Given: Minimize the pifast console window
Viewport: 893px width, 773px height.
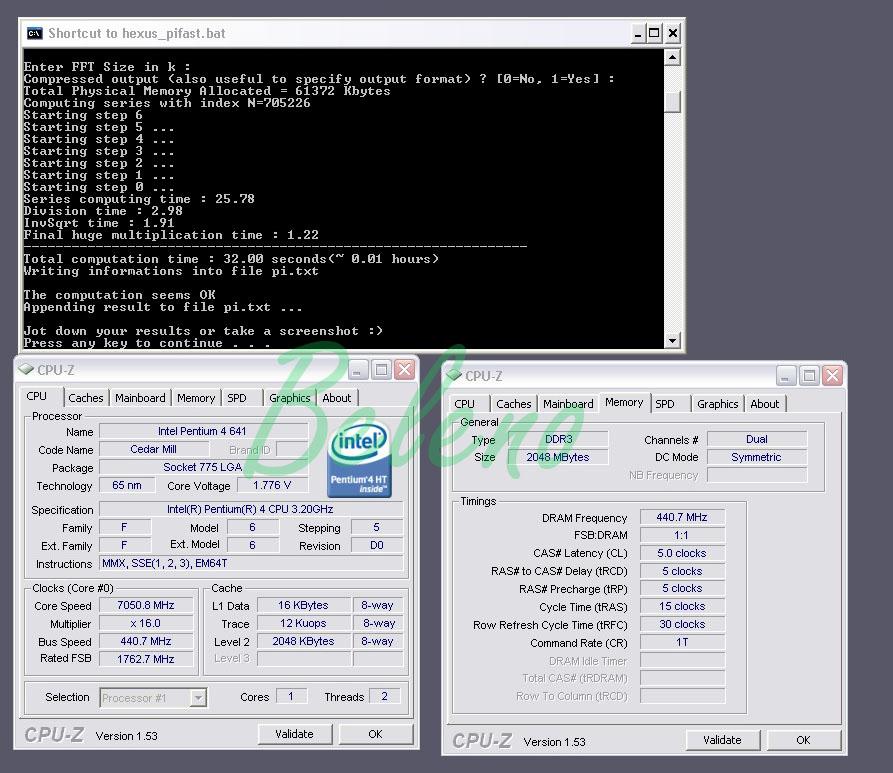Looking at the screenshot, I should click(638, 34).
